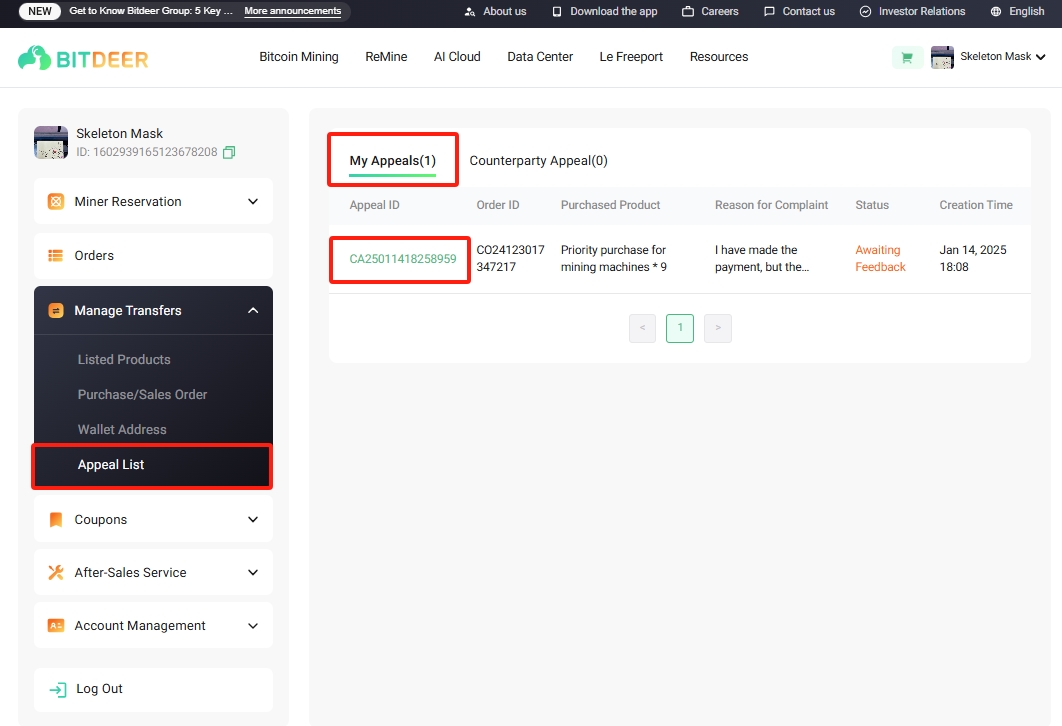
Task: Open the AI Cloud menu
Action: coord(457,57)
